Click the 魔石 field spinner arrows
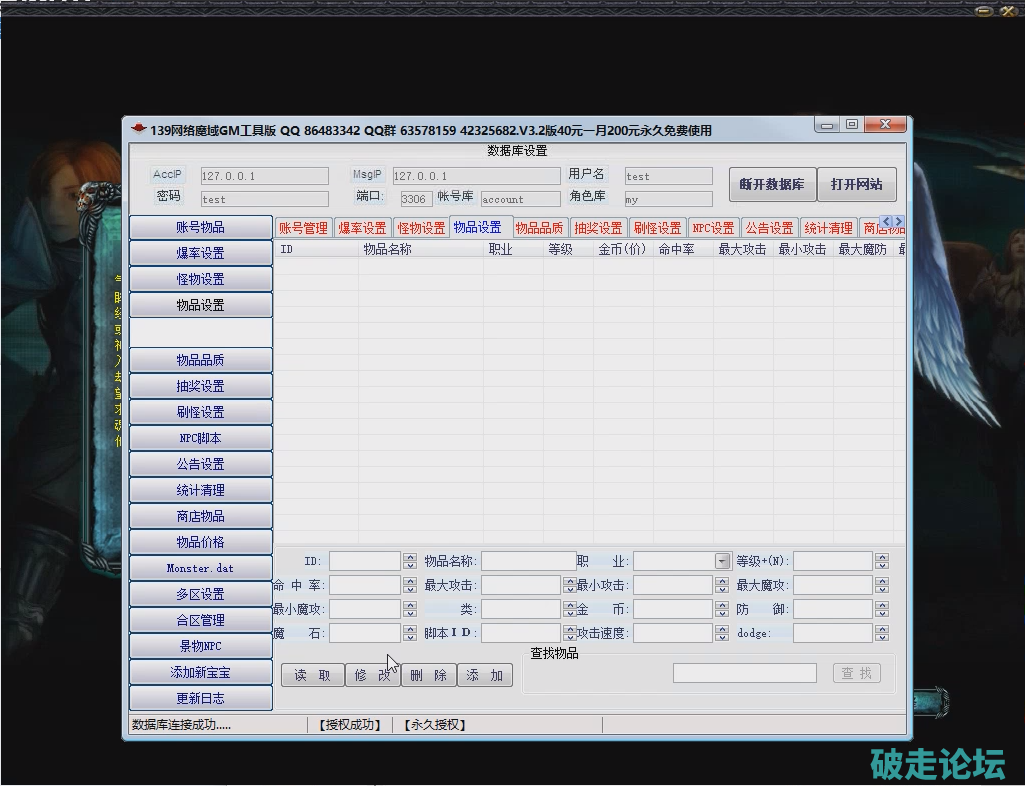The height and width of the screenshot is (786, 1025). pyautogui.click(x=409, y=633)
